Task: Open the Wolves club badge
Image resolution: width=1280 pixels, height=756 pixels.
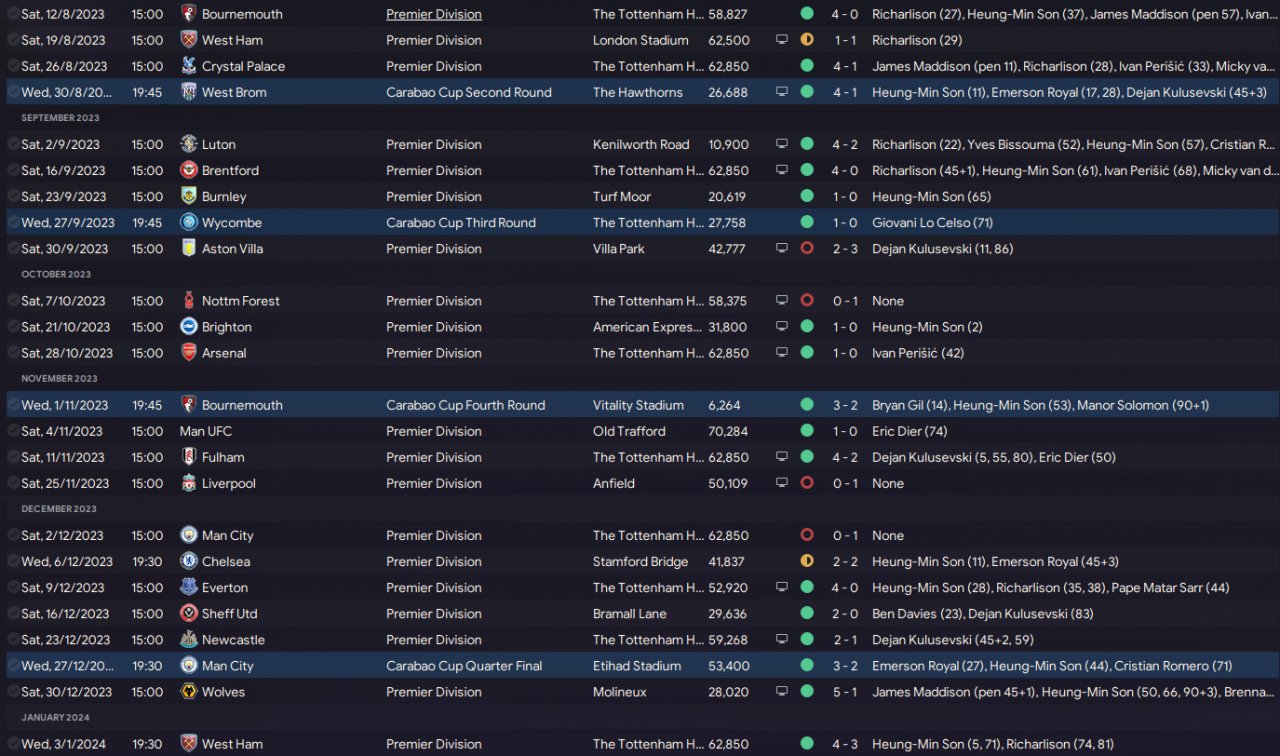Action: pyautogui.click(x=188, y=691)
